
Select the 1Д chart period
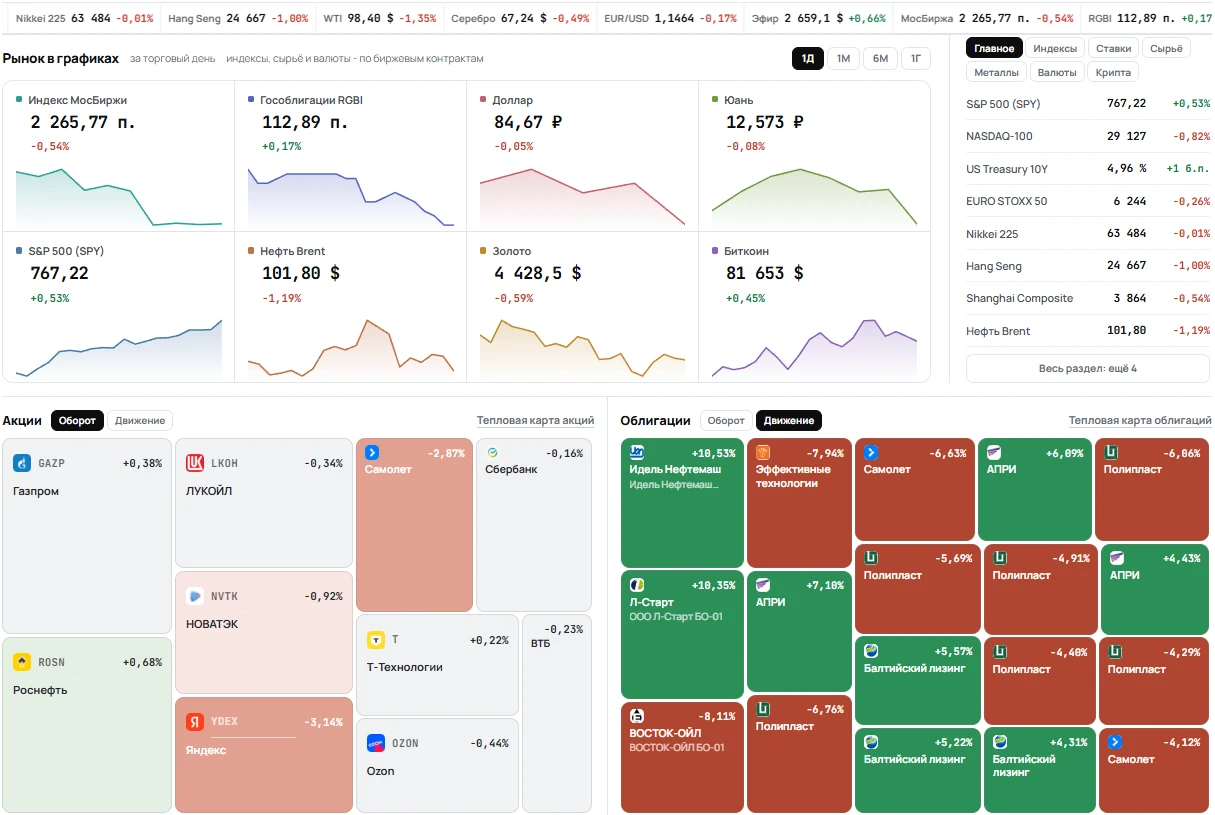(808, 59)
